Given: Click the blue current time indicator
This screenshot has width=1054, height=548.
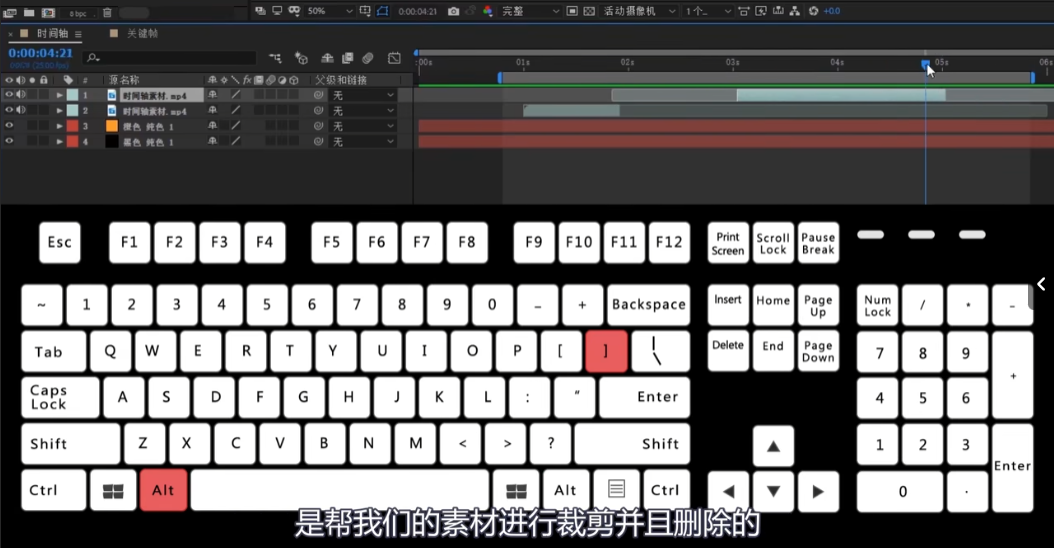Looking at the screenshot, I should click(925, 63).
